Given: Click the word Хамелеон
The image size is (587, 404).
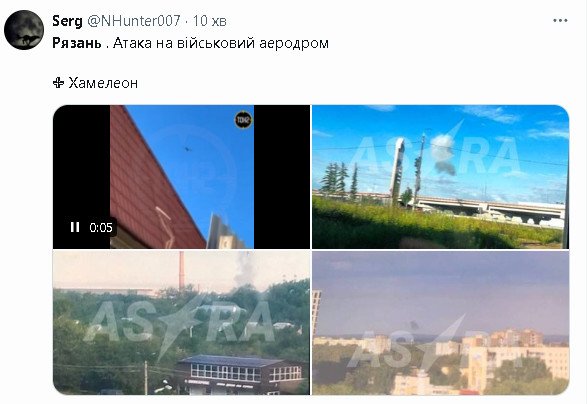Looking at the screenshot, I should [x=103, y=83].
